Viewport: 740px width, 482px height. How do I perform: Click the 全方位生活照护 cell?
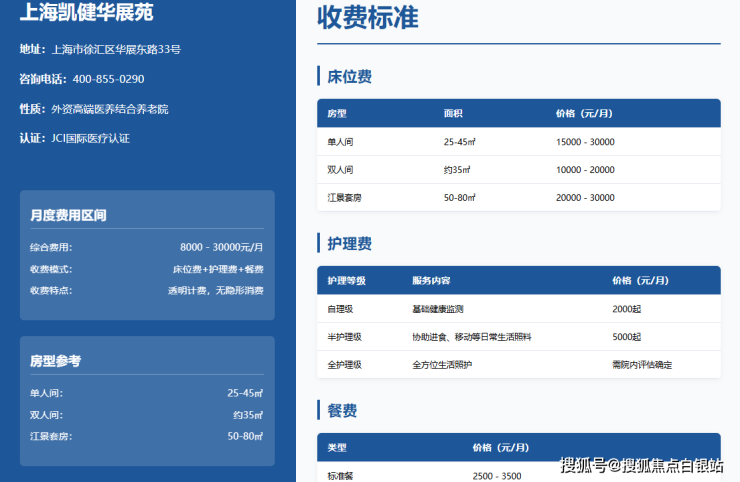(x=442, y=365)
